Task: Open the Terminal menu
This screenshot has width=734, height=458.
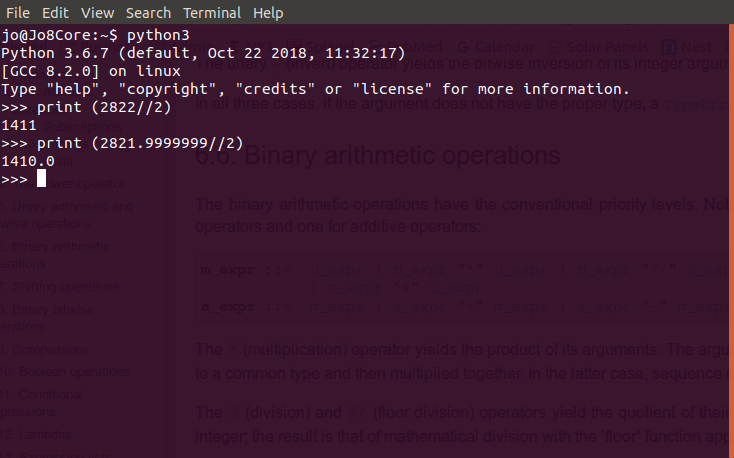Action: (x=212, y=13)
